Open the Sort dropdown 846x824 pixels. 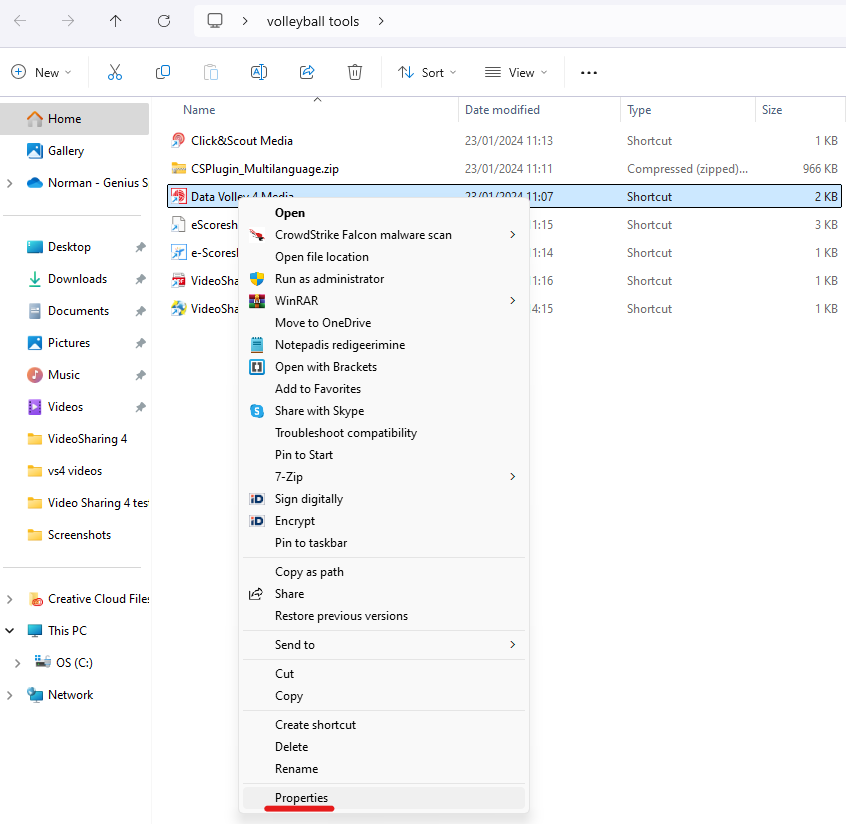(x=427, y=72)
